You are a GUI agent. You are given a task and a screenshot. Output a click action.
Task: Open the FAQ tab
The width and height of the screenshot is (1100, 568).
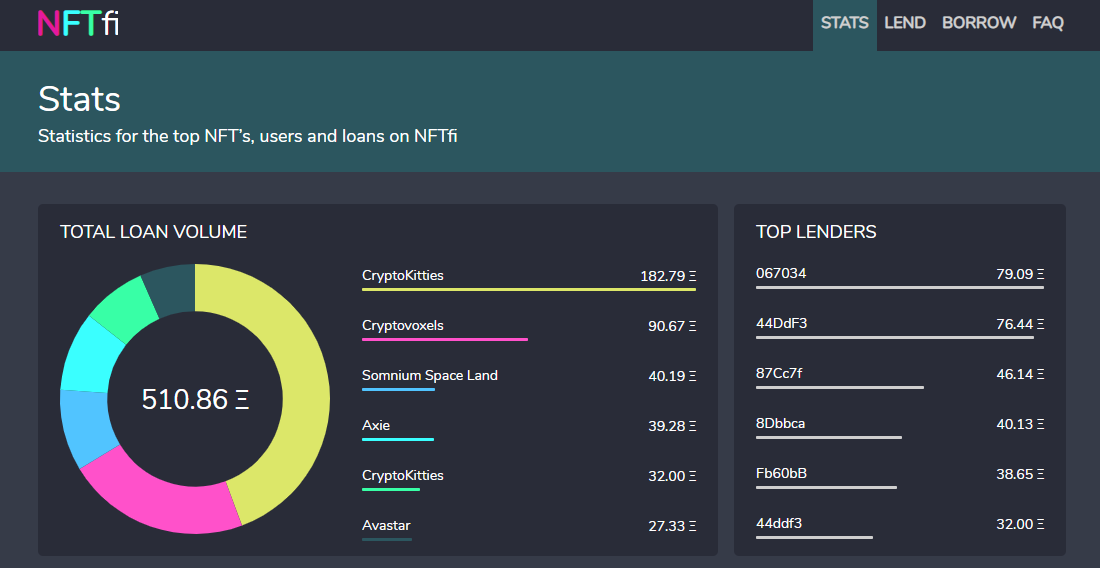tap(1047, 23)
